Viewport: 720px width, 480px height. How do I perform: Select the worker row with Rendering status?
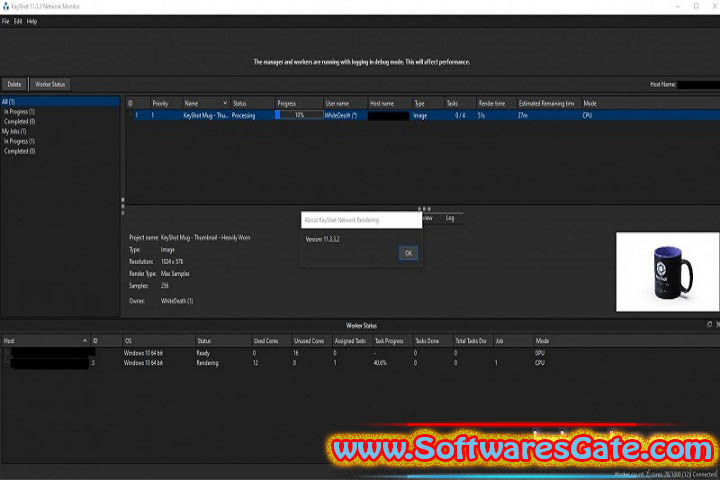pyautogui.click(x=360, y=363)
